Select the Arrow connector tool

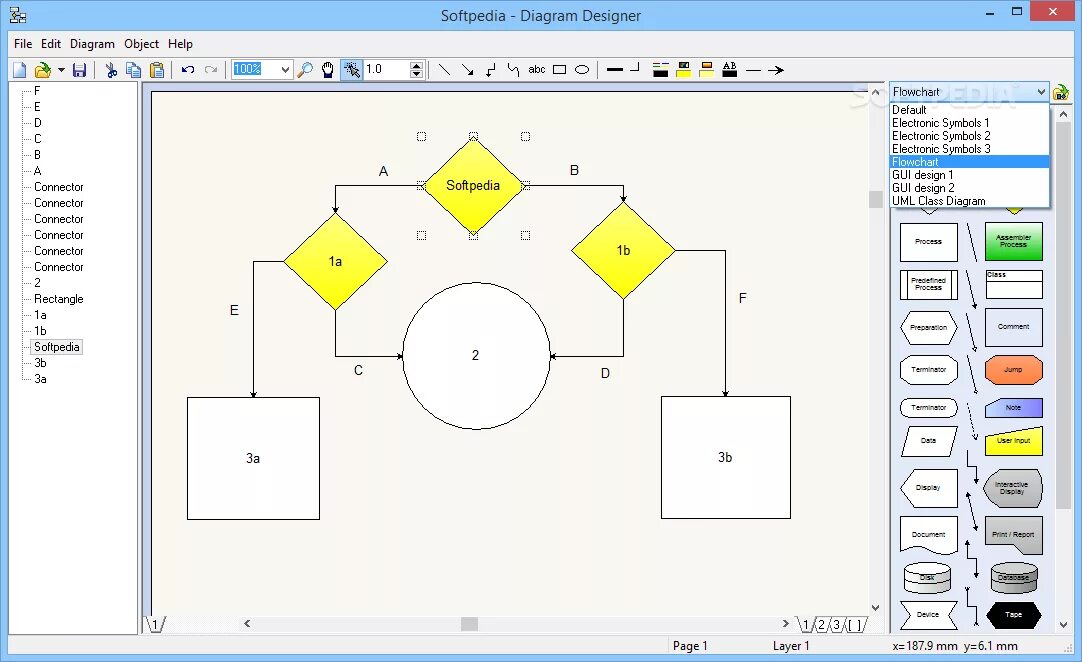tap(467, 69)
